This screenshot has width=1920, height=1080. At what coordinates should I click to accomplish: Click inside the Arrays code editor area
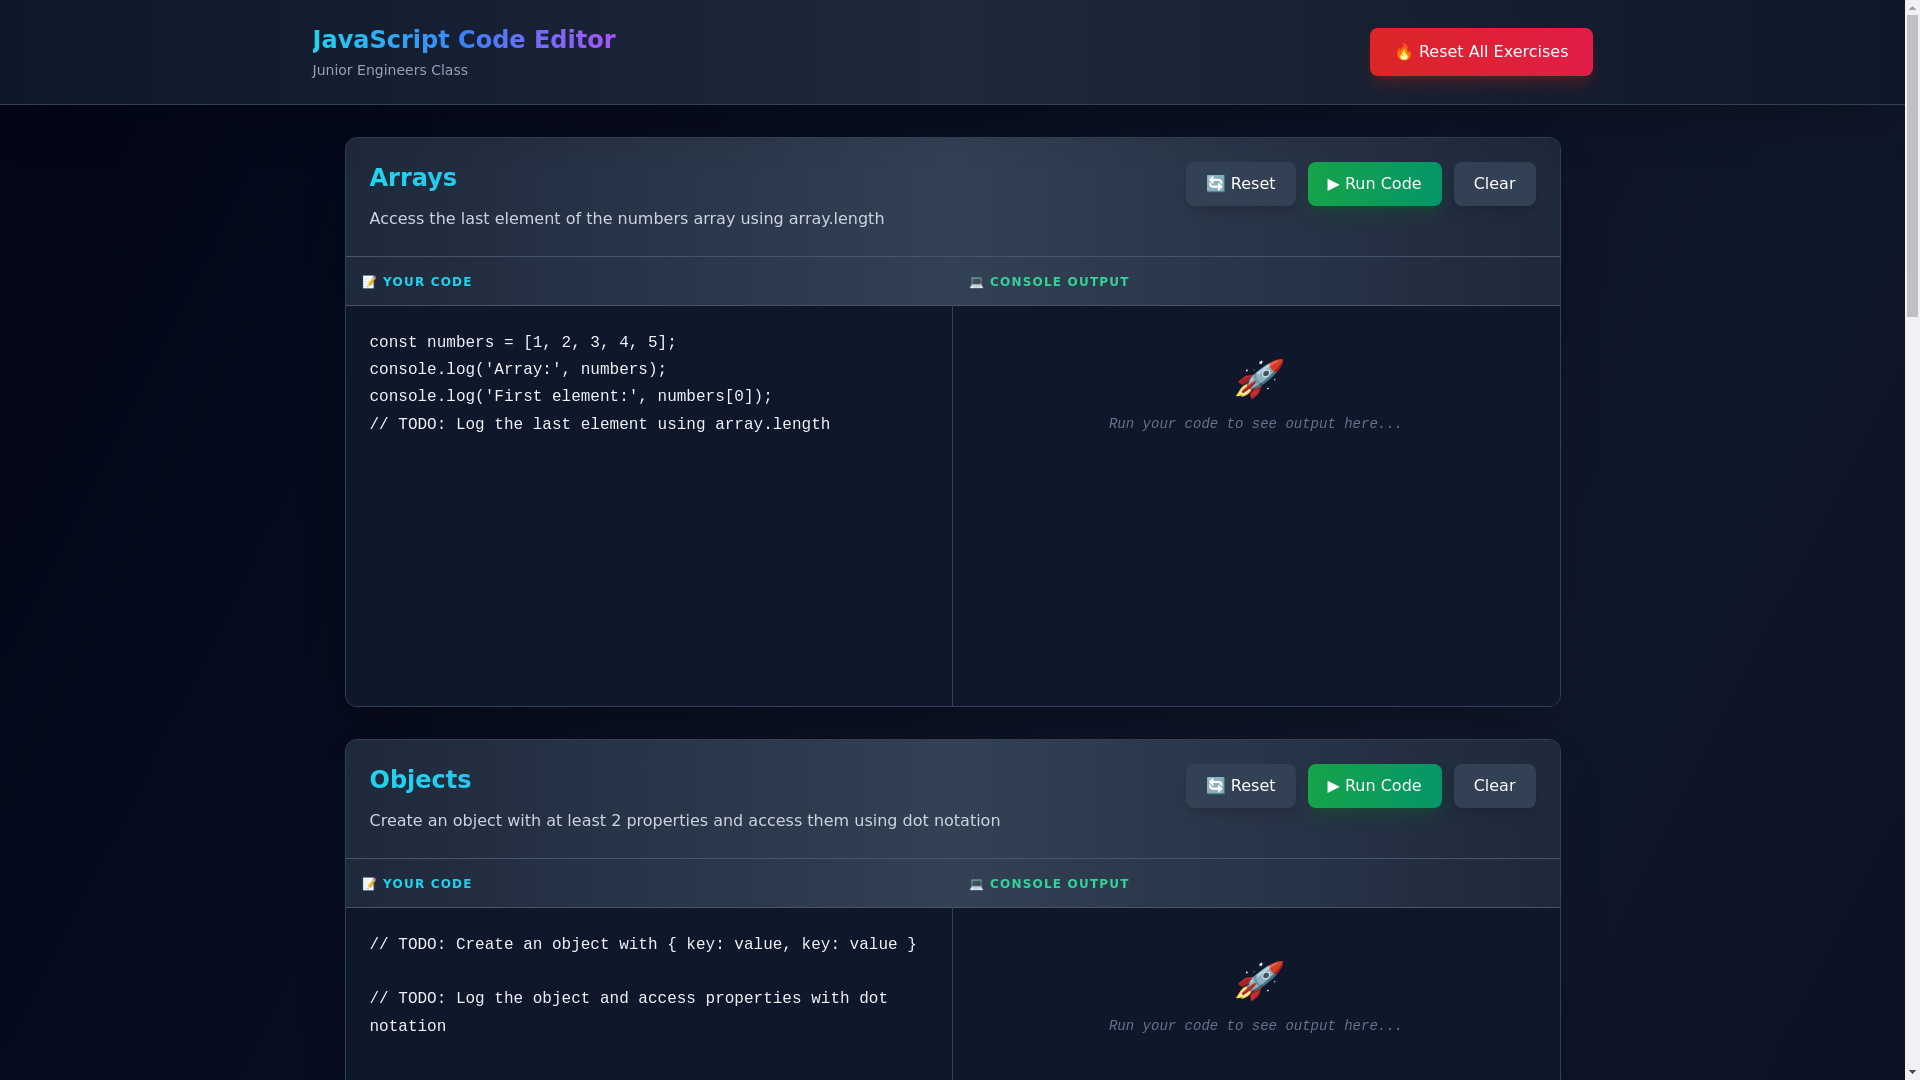point(648,506)
